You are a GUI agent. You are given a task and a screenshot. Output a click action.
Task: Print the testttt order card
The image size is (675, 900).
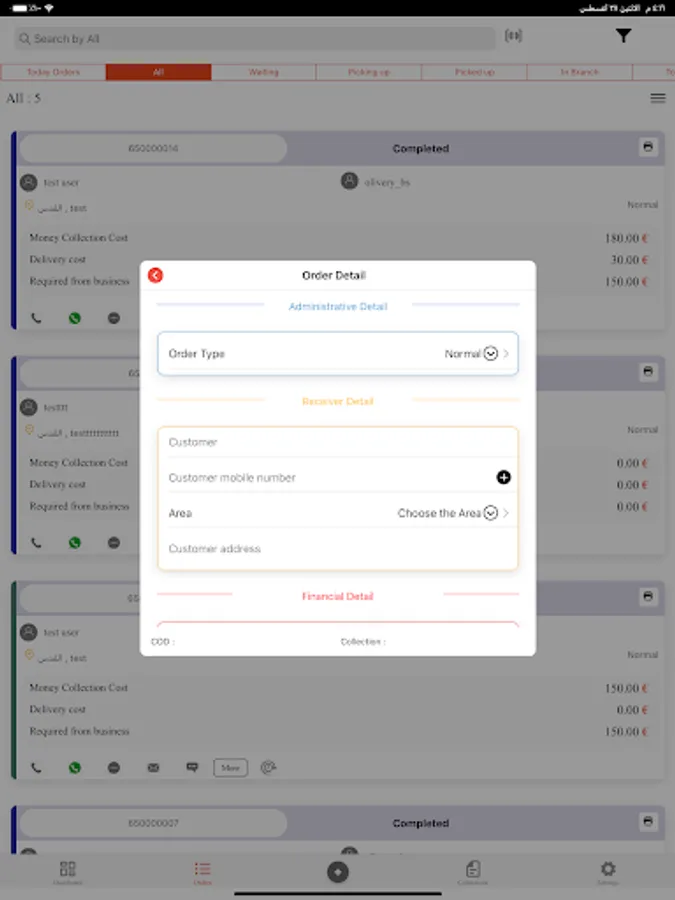pos(648,372)
